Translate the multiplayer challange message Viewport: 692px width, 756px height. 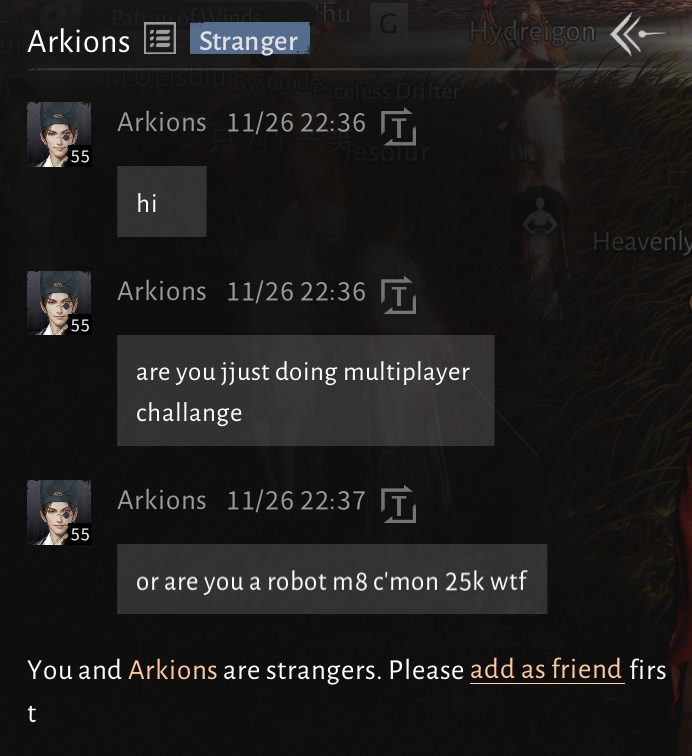click(x=398, y=296)
